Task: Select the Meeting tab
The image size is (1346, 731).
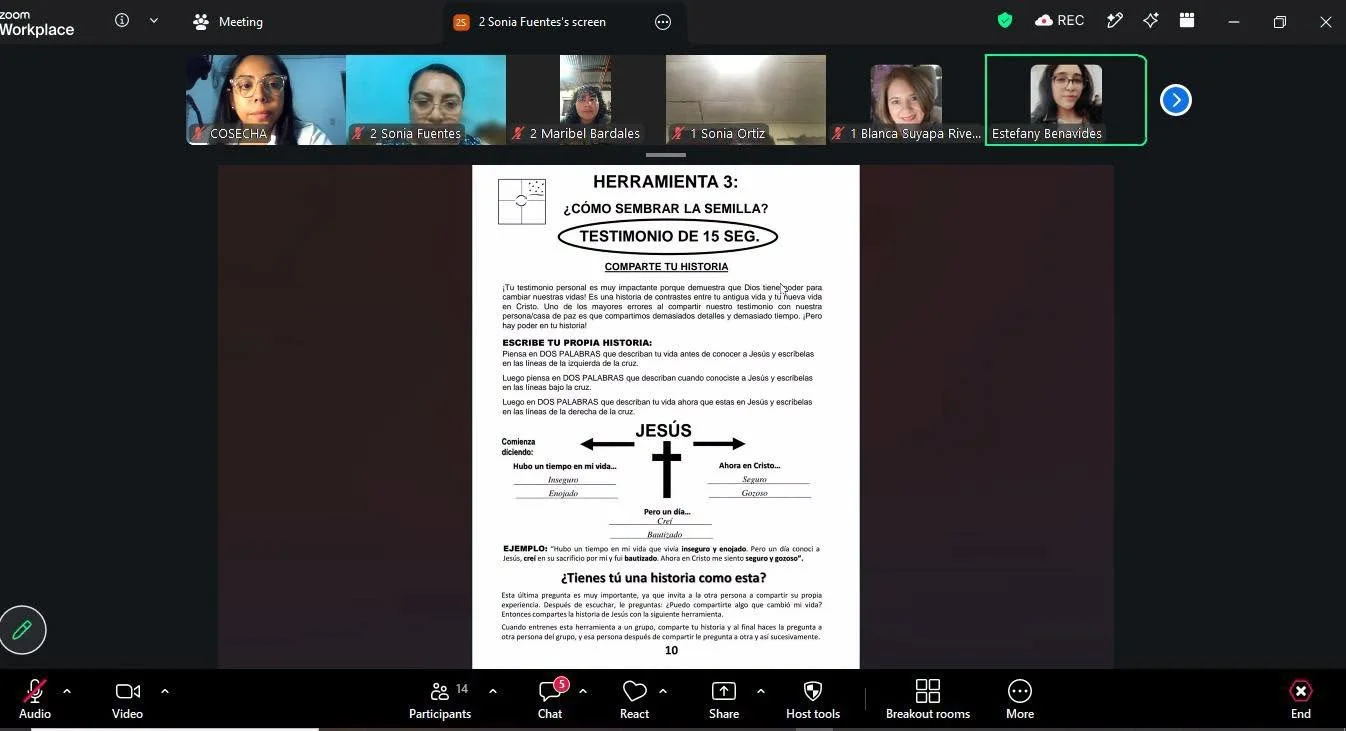Action: tap(228, 21)
